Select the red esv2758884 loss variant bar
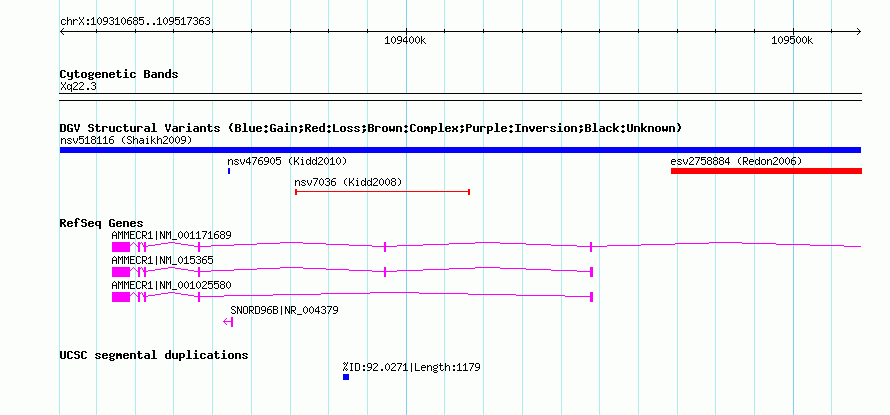Image resolution: width=890 pixels, height=415 pixels. pos(766,171)
